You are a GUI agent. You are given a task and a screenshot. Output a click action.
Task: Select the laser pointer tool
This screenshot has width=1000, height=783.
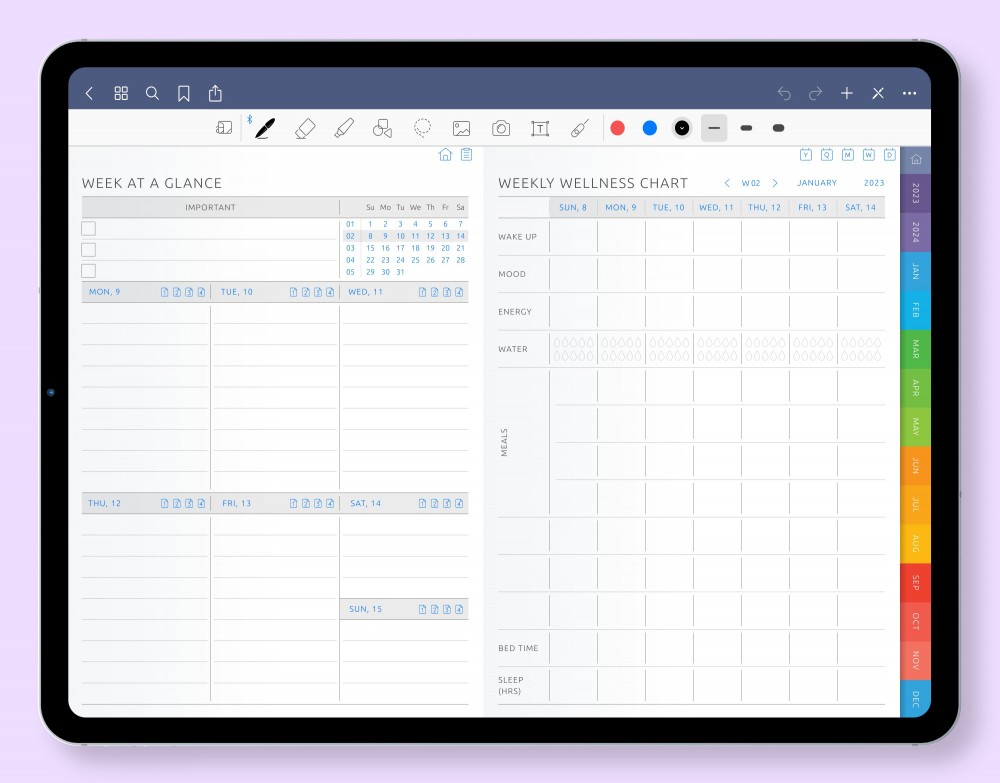click(580, 128)
